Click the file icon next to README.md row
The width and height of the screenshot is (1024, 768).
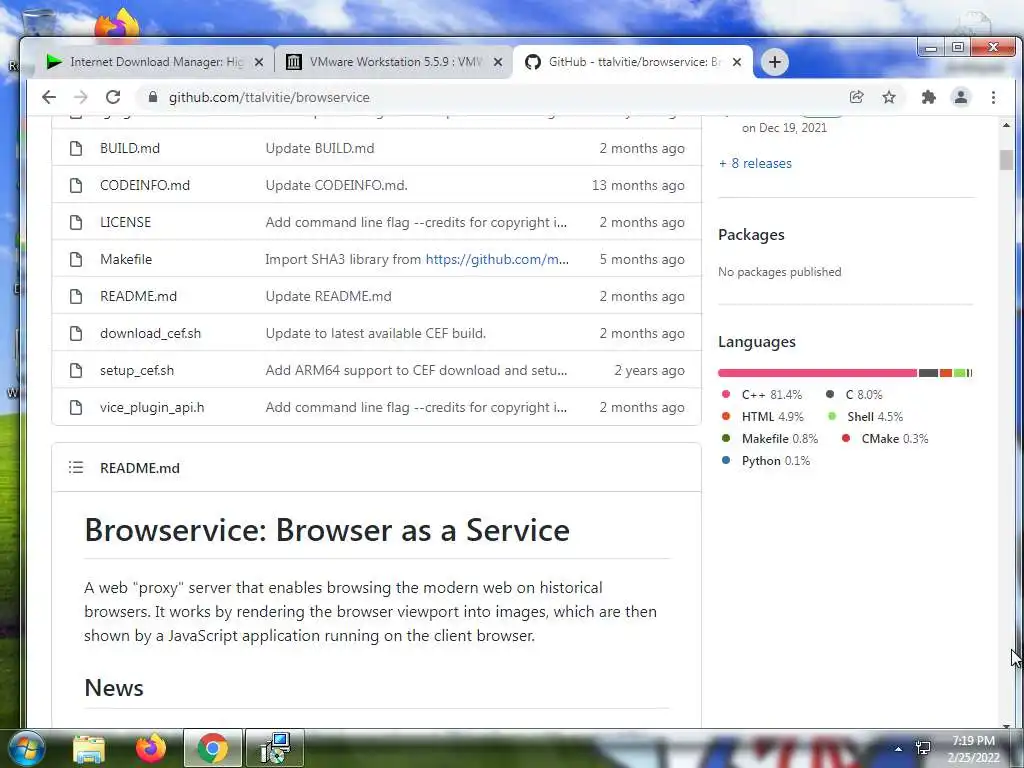[x=76, y=296]
